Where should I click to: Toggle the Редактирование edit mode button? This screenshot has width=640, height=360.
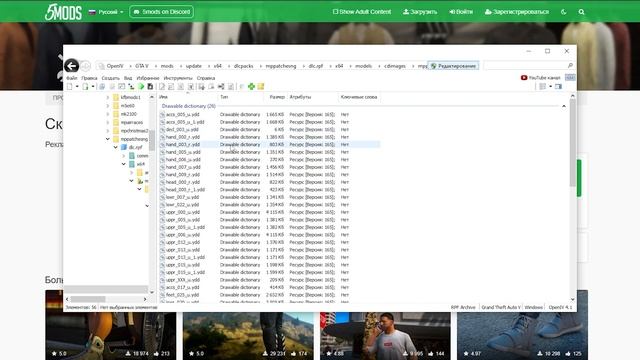point(453,66)
